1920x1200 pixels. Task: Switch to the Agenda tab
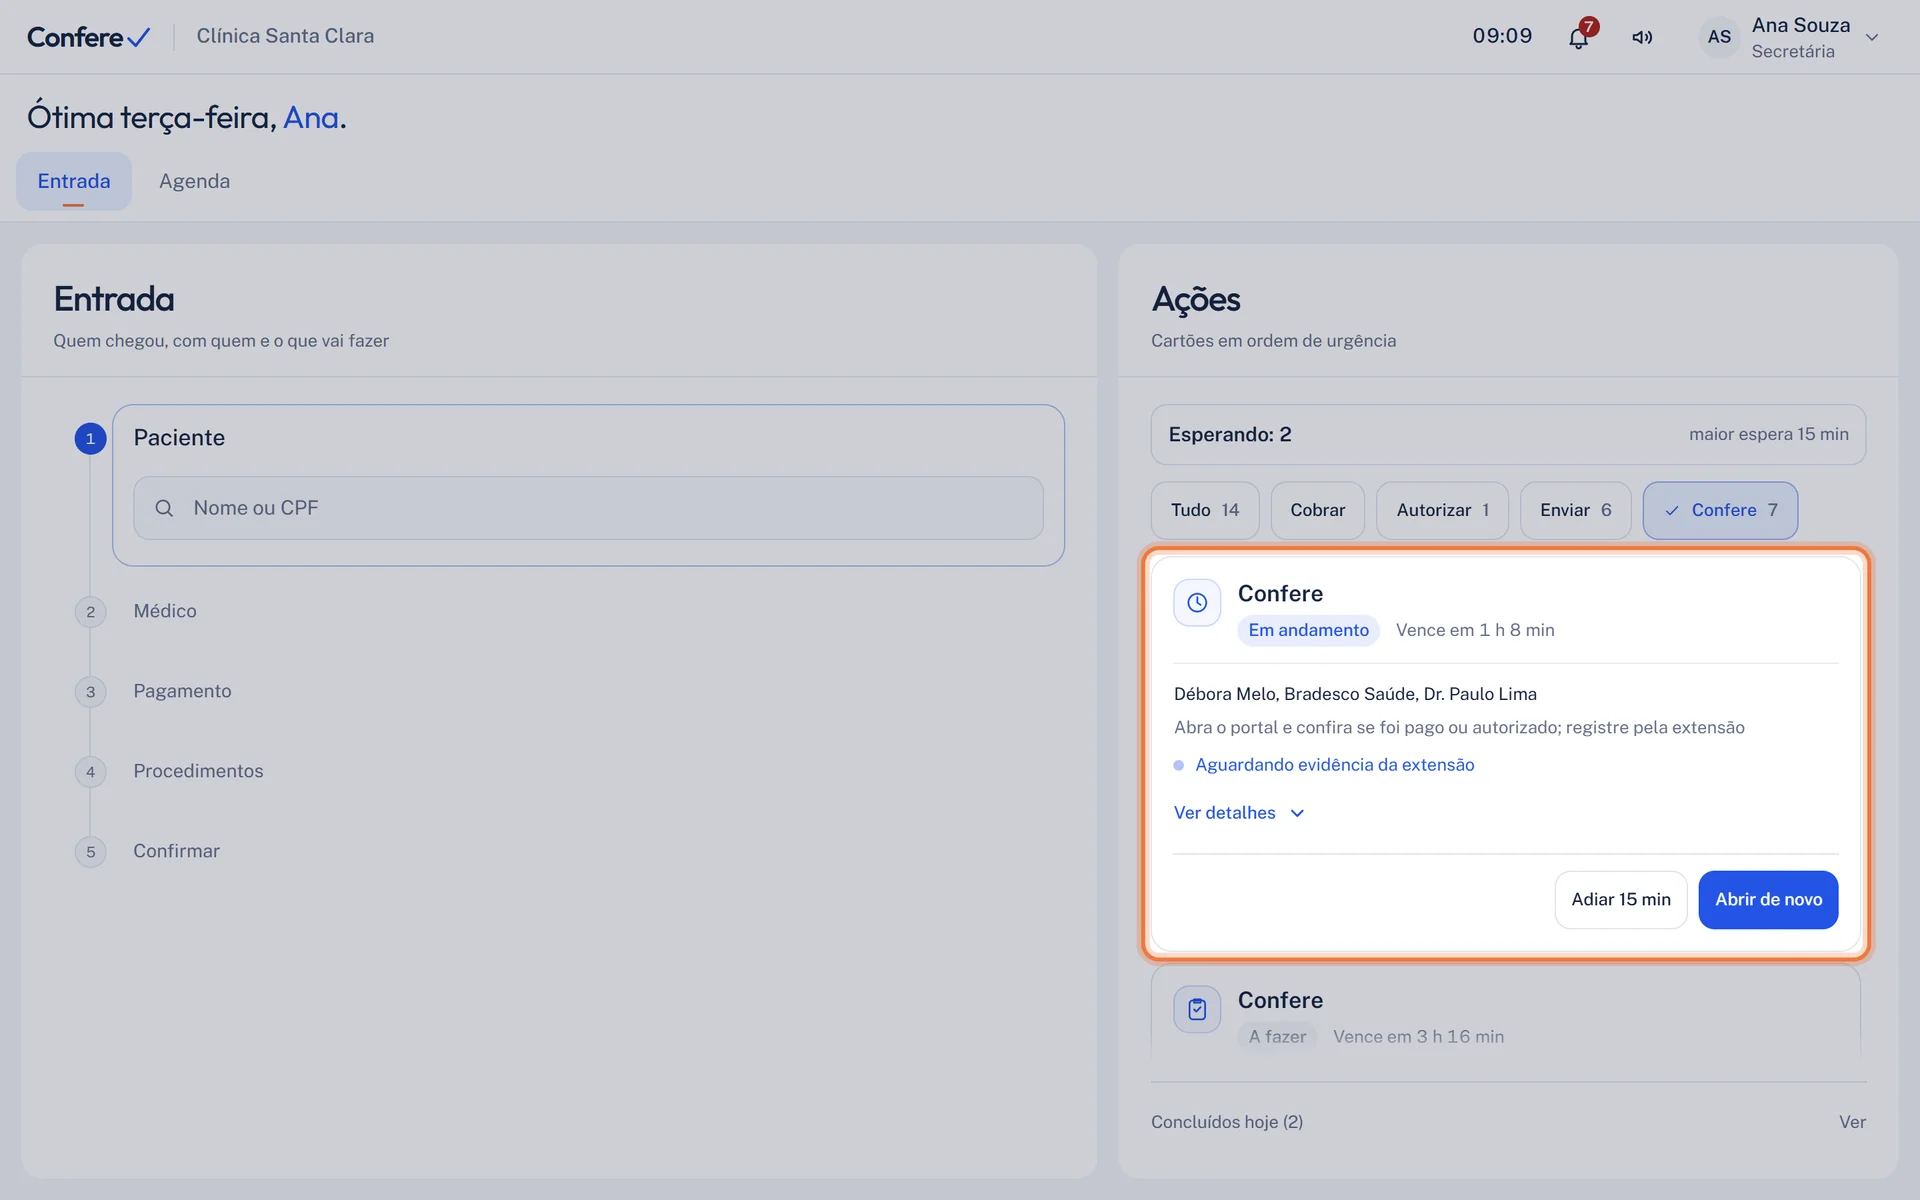[194, 181]
